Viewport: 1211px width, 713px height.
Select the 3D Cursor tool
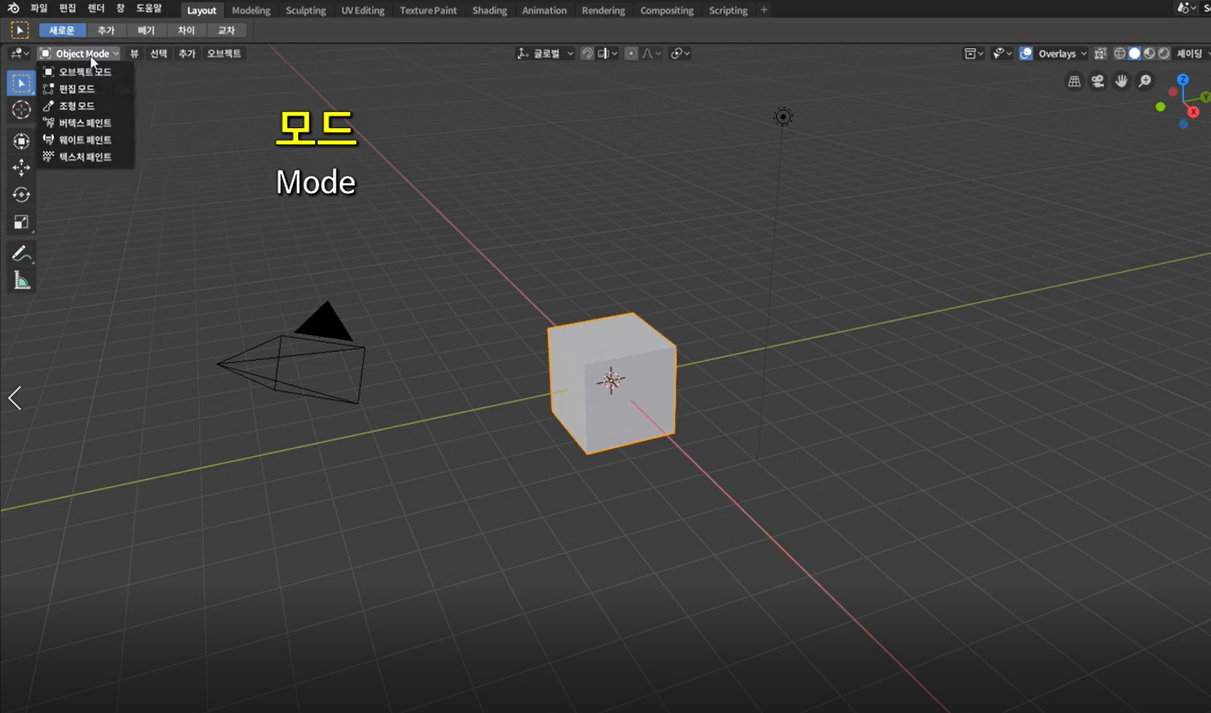pyautogui.click(x=21, y=110)
